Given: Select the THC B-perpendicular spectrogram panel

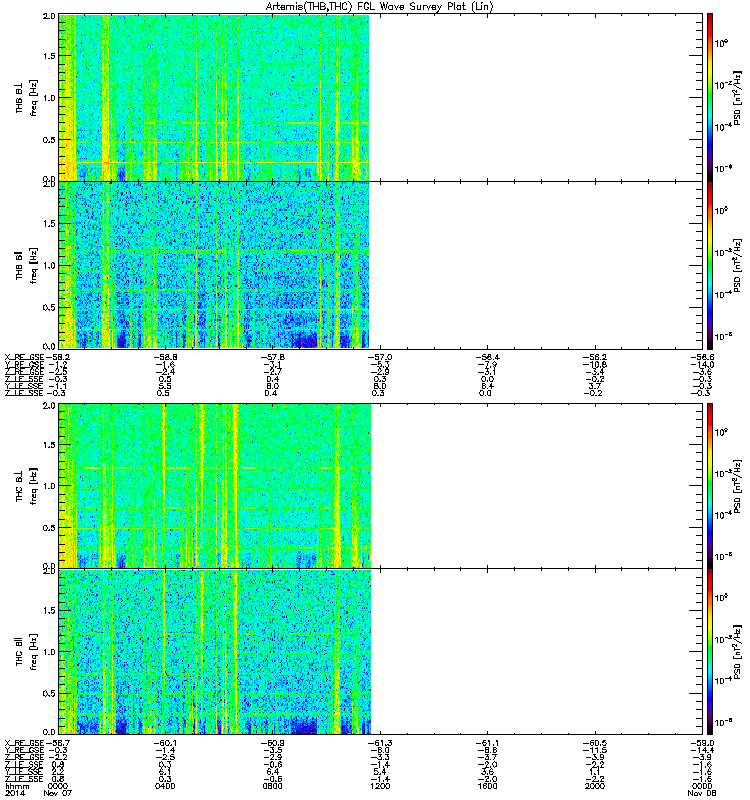Looking at the screenshot, I should pos(381,486).
